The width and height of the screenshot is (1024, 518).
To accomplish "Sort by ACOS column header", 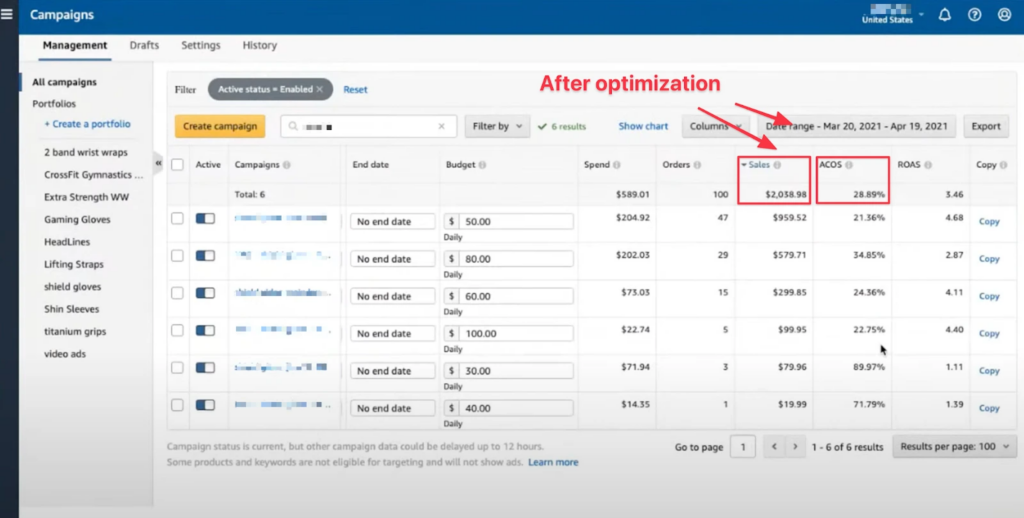I will pos(831,165).
